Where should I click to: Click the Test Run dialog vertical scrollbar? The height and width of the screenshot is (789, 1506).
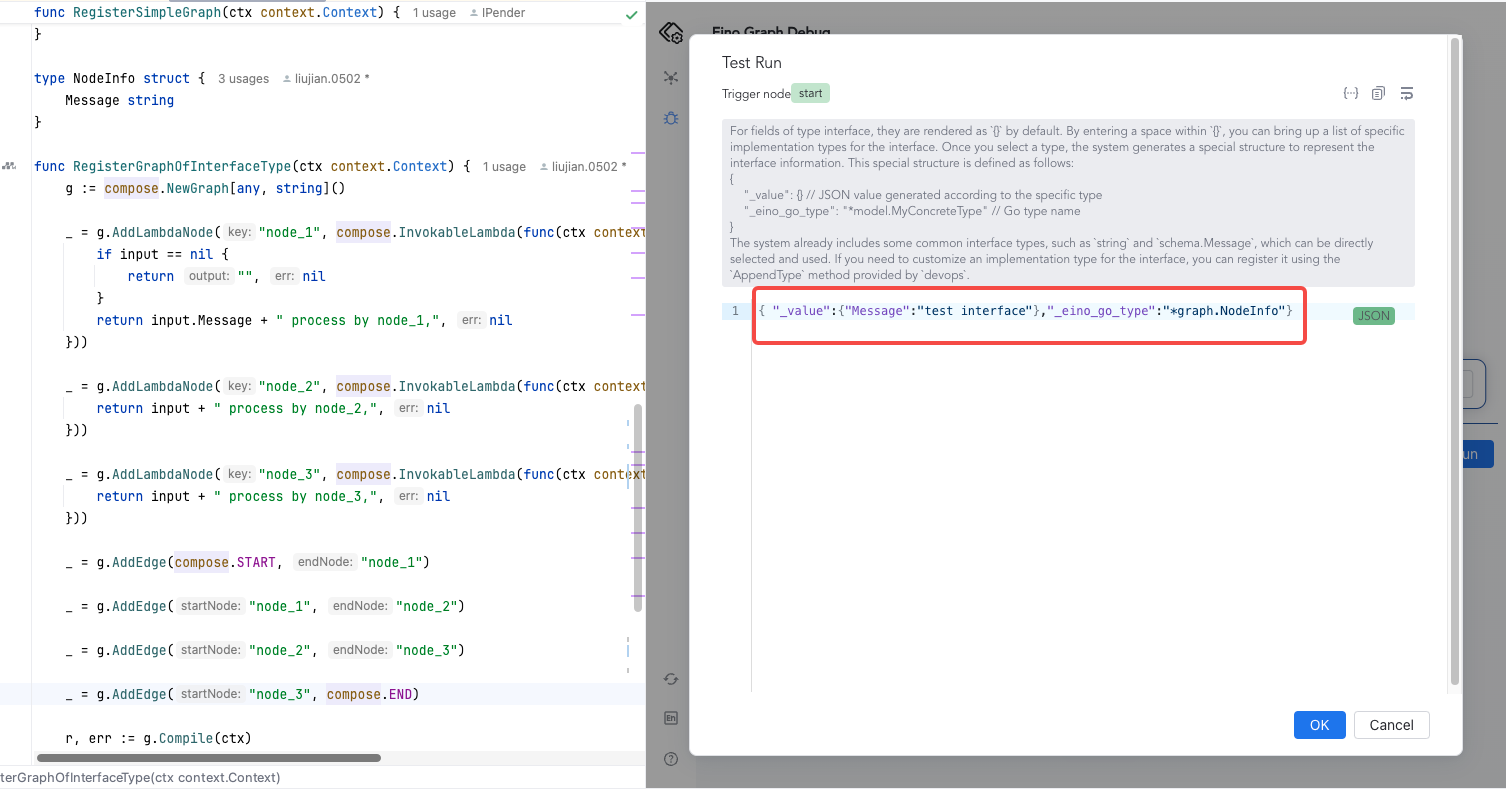1455,360
